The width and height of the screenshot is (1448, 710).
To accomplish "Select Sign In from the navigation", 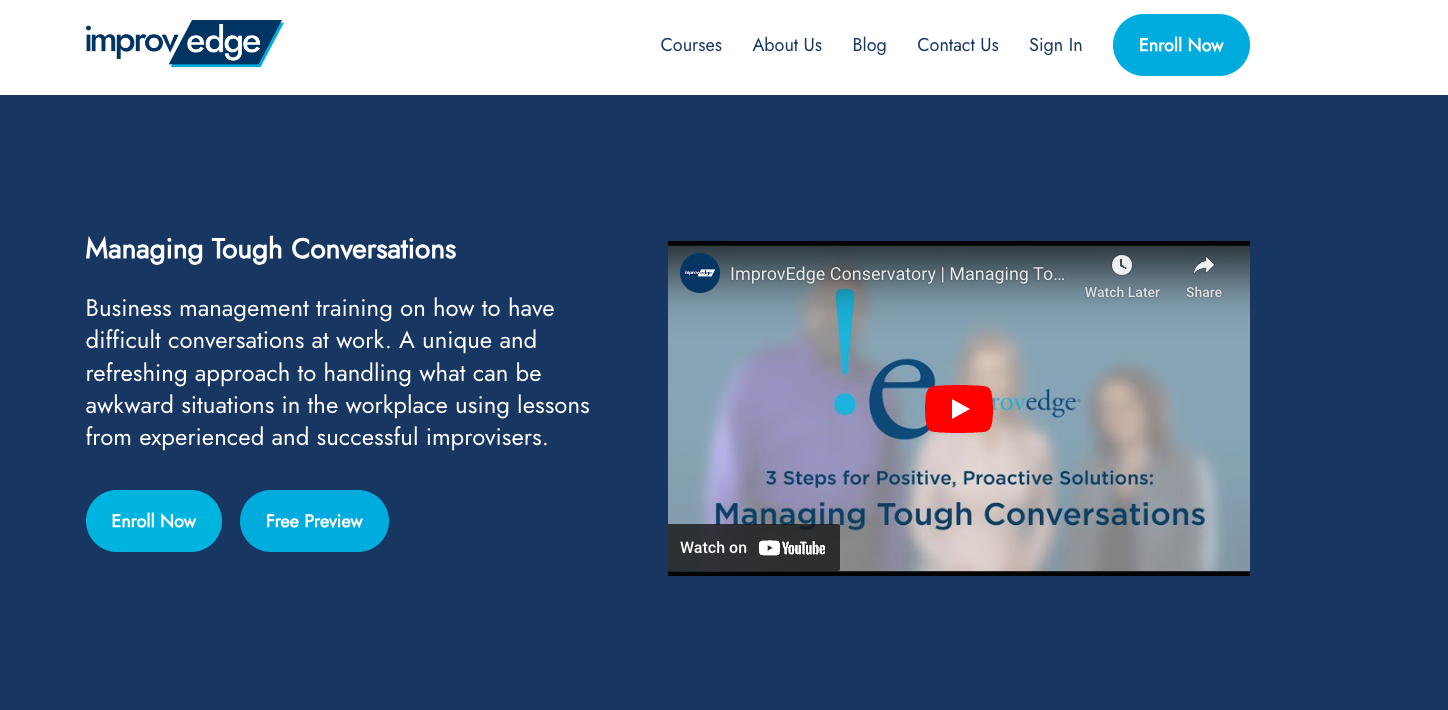I will [x=1056, y=45].
